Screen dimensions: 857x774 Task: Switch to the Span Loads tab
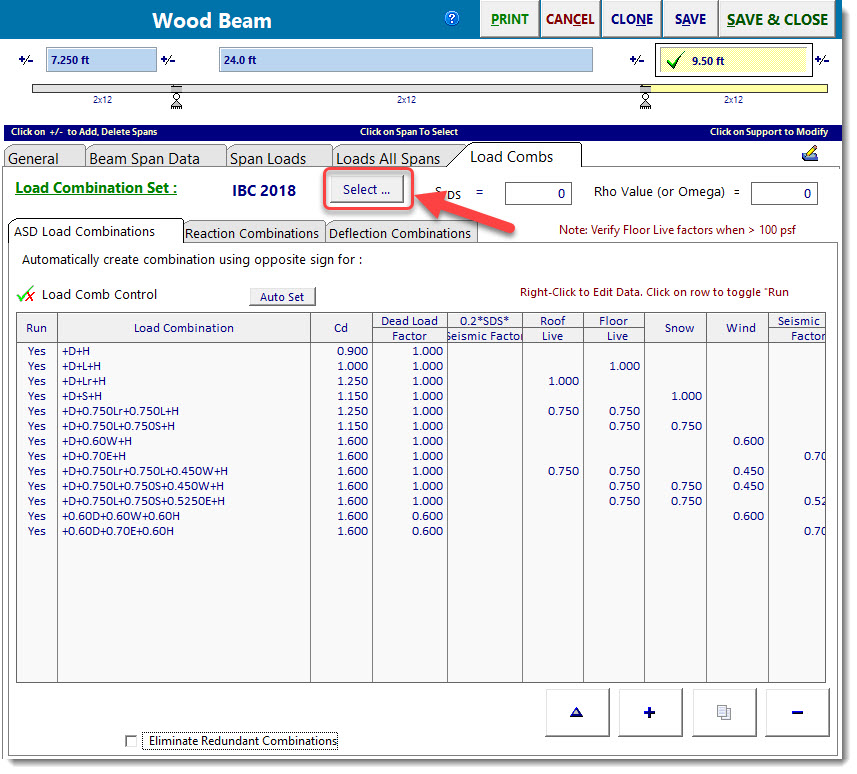[x=267, y=158]
